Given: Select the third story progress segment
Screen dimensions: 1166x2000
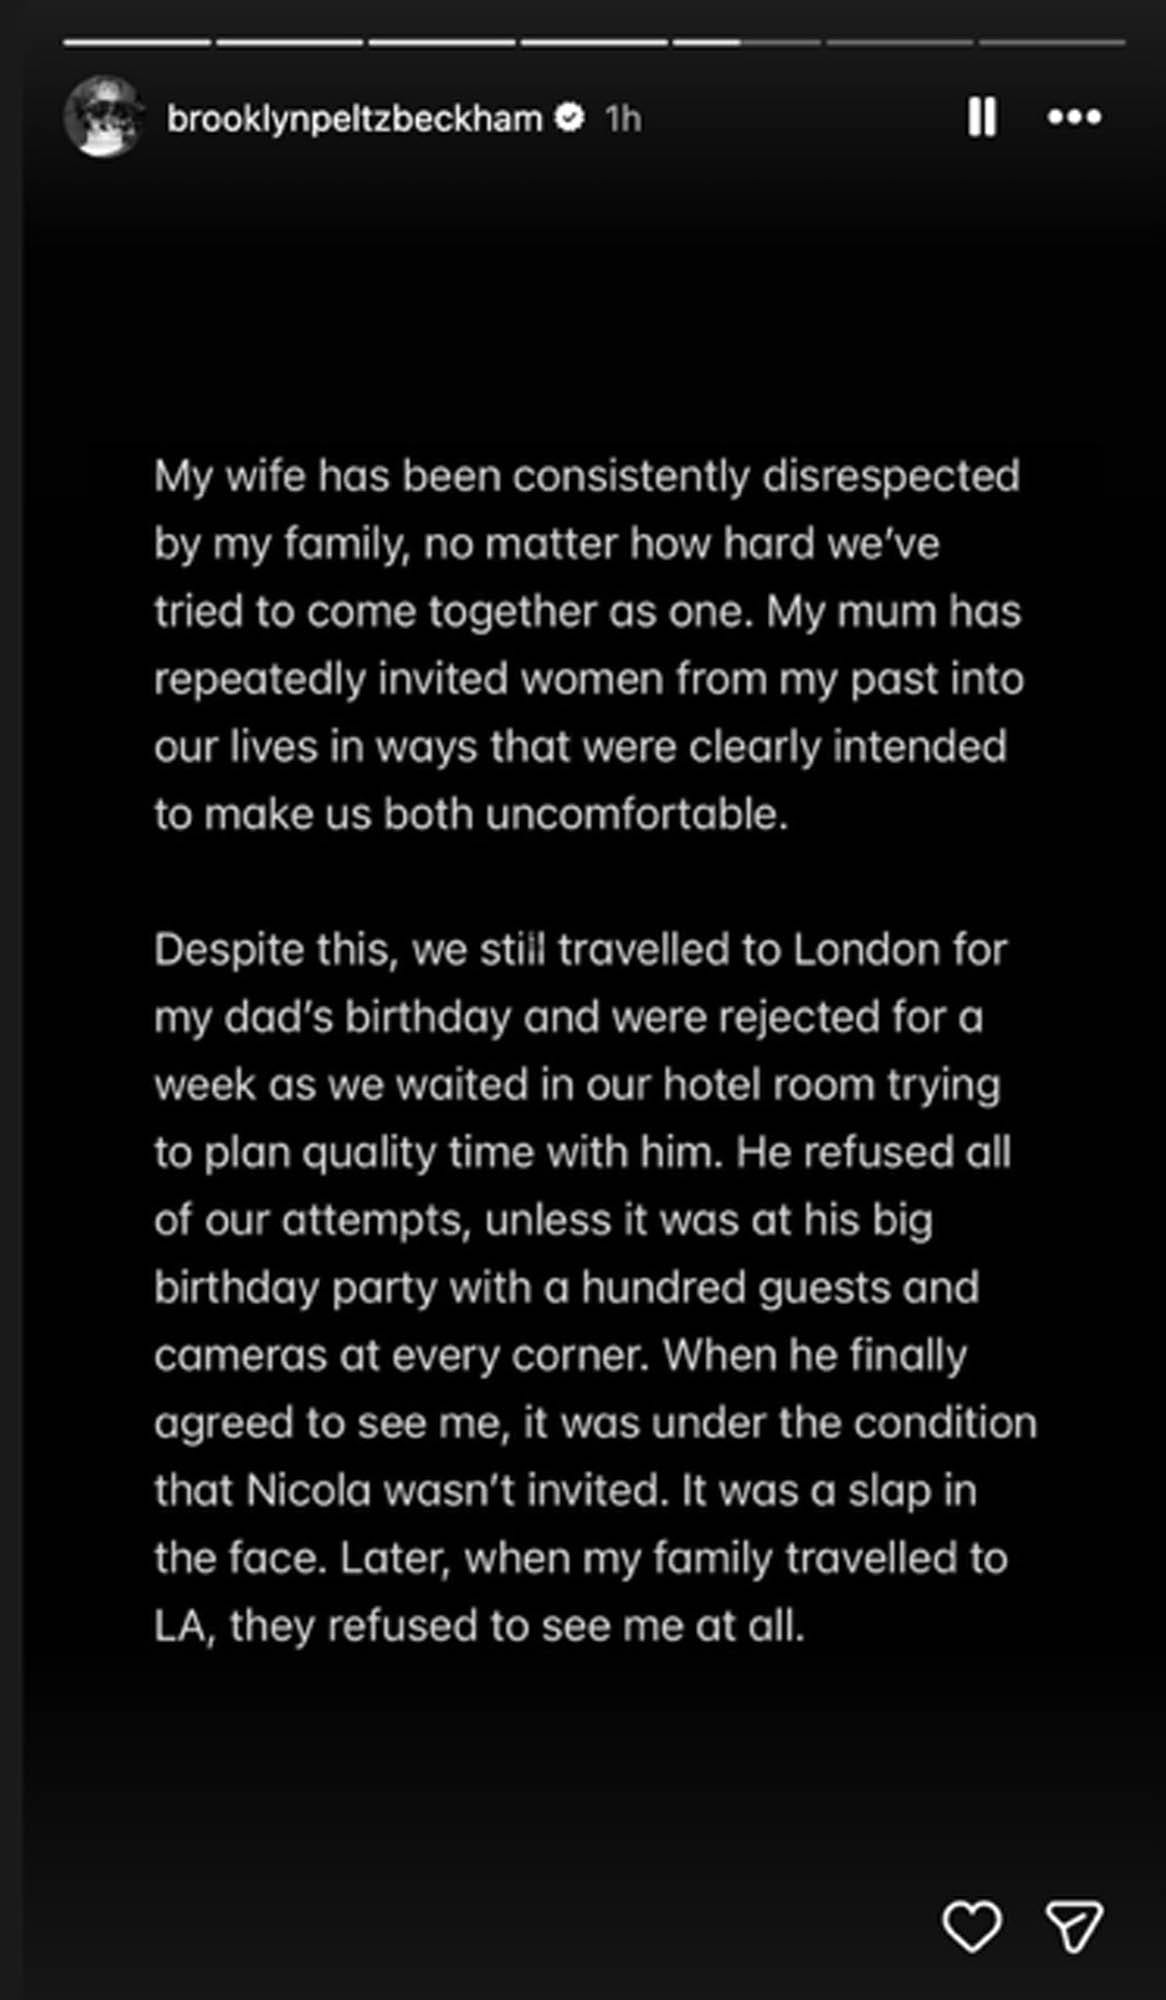Looking at the screenshot, I should [x=442, y=42].
